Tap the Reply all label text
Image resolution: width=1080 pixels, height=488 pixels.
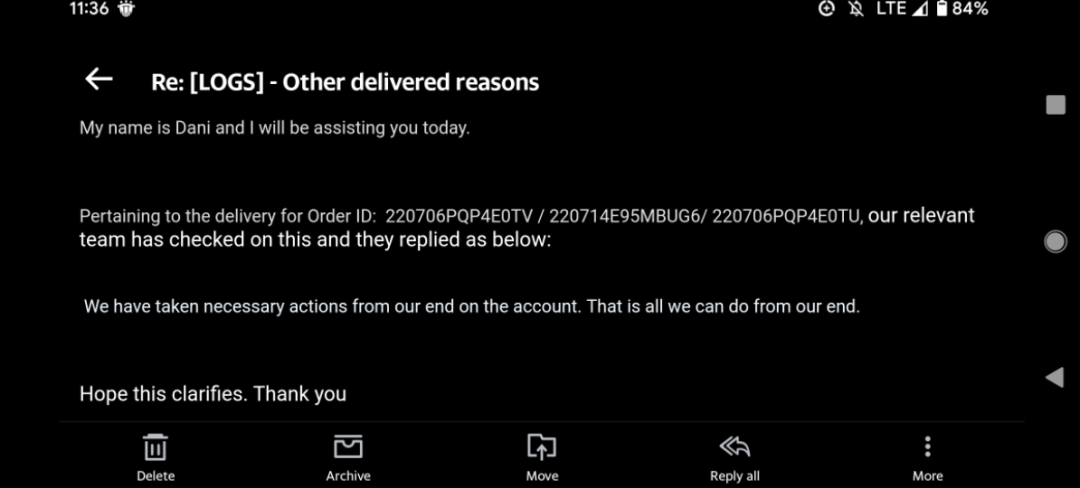click(x=734, y=476)
